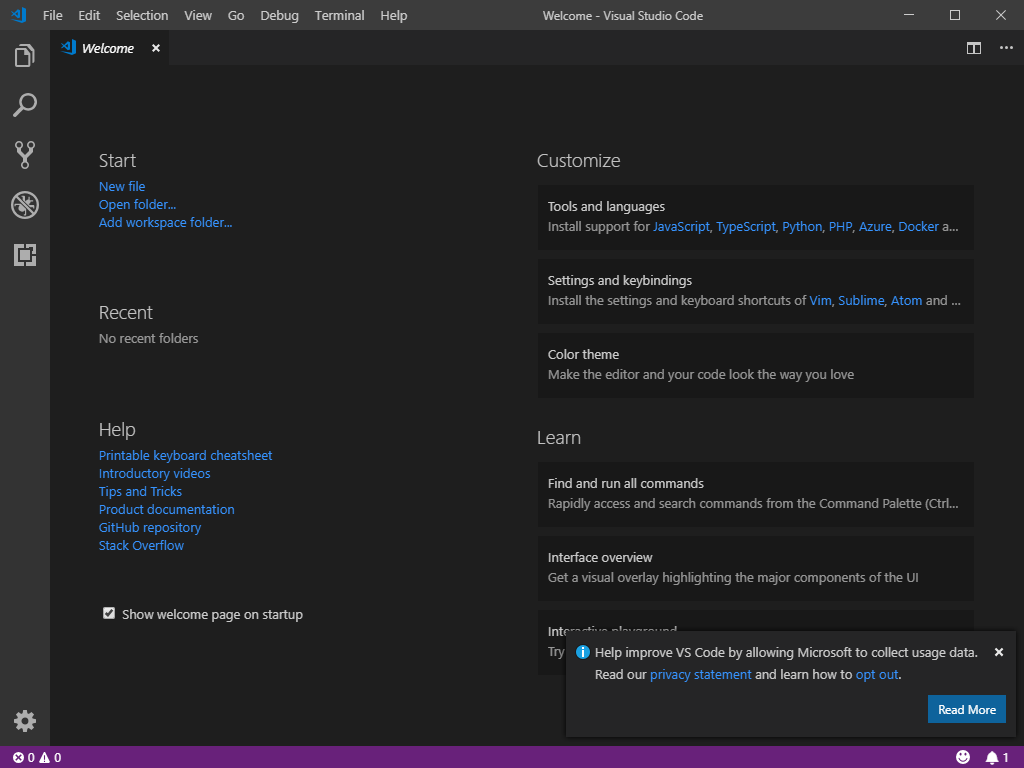
Task: Open the Selection menu
Action: pyautogui.click(x=142, y=15)
